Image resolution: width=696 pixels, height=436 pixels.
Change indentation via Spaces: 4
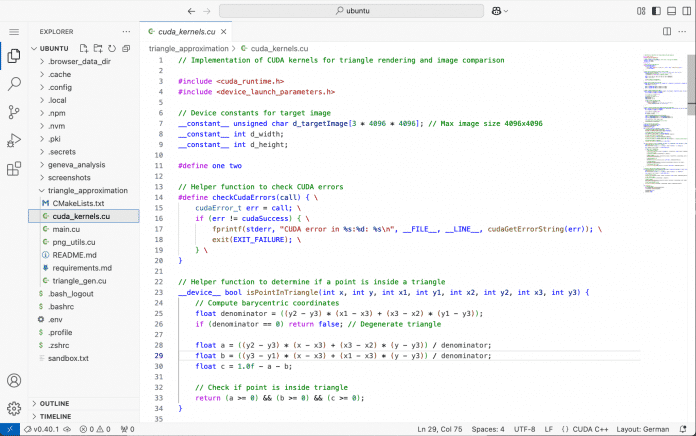(488, 429)
